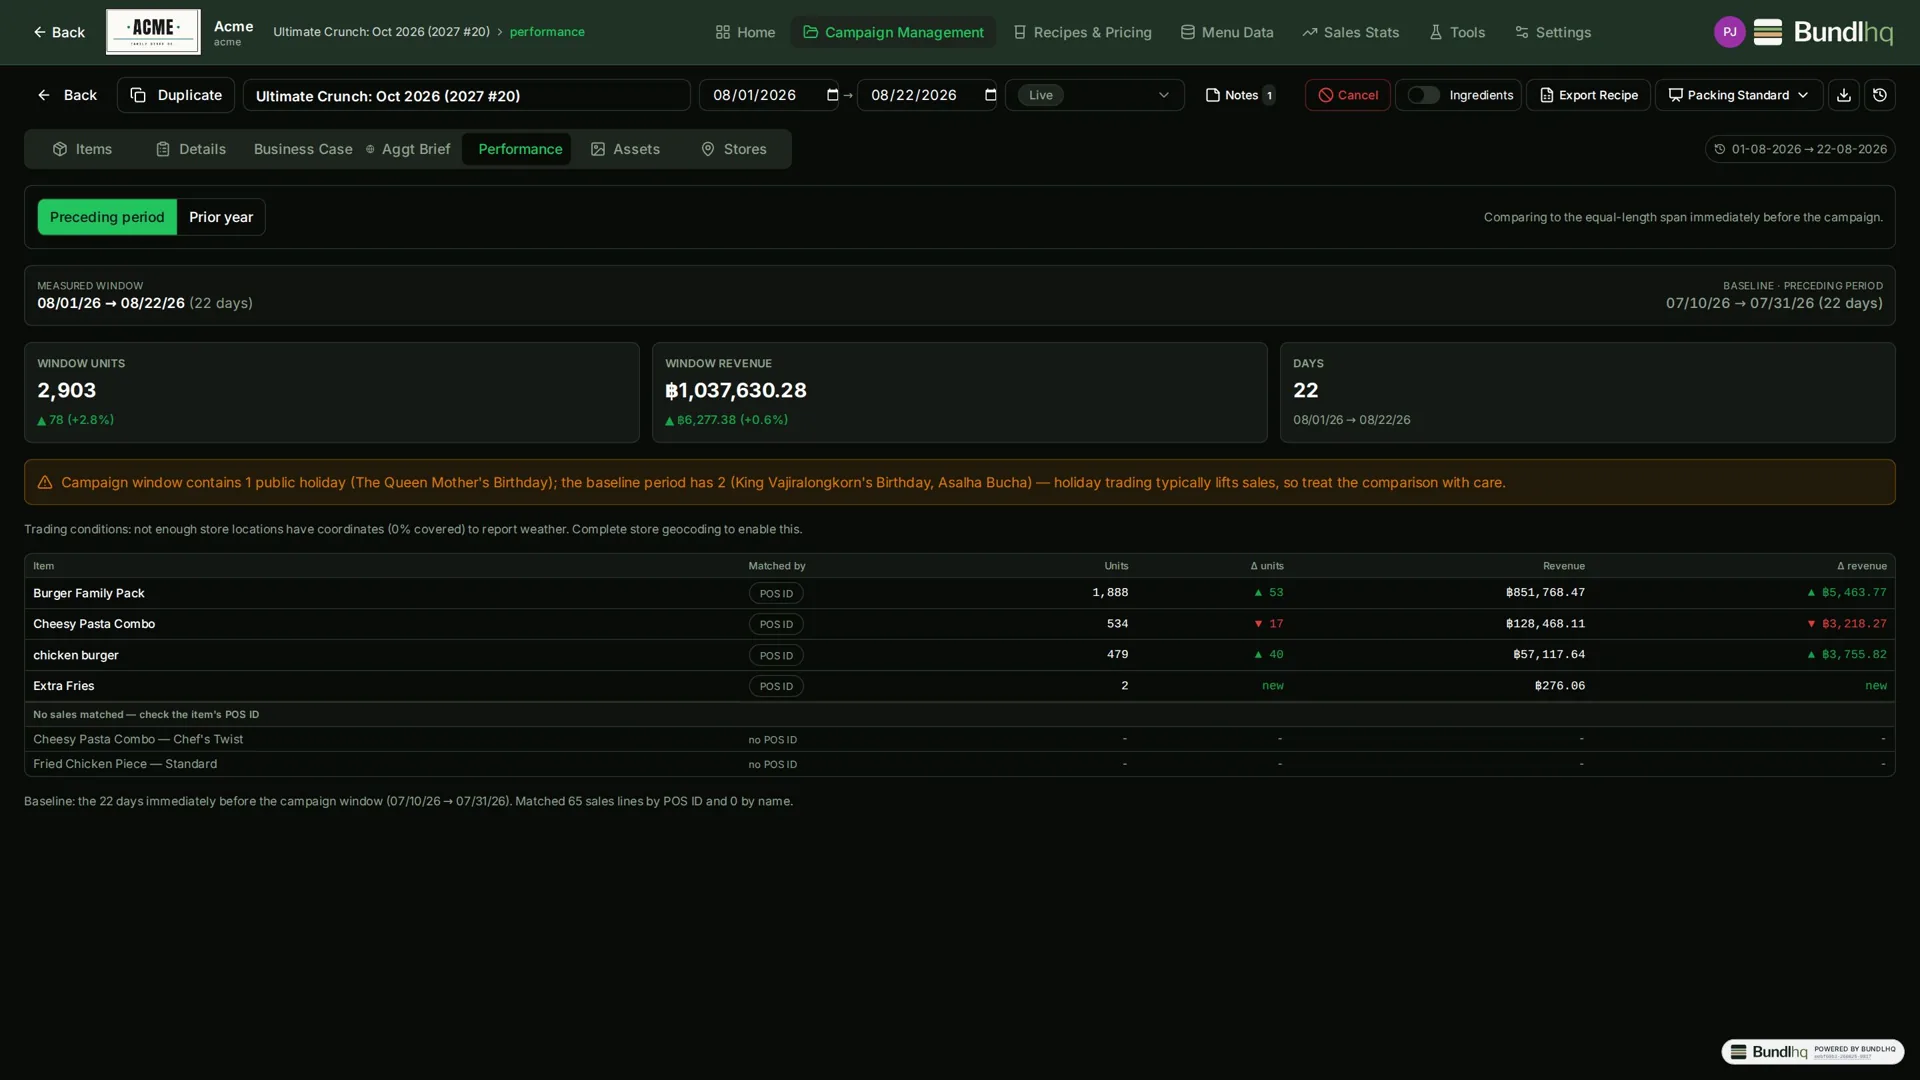Open the Stores tab
The width and height of the screenshot is (1920, 1080).
734,149
